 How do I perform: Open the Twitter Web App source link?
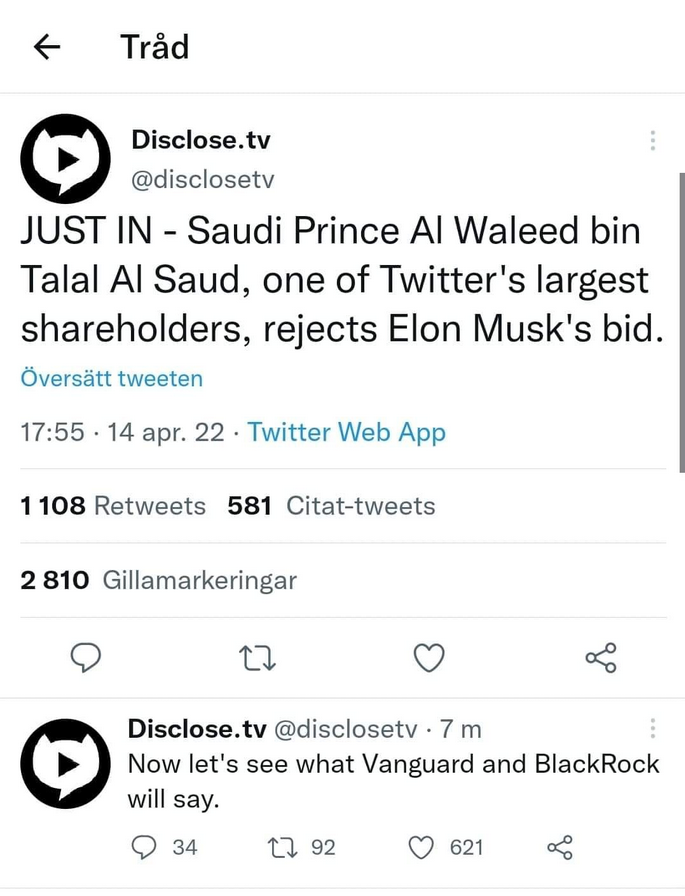(346, 432)
